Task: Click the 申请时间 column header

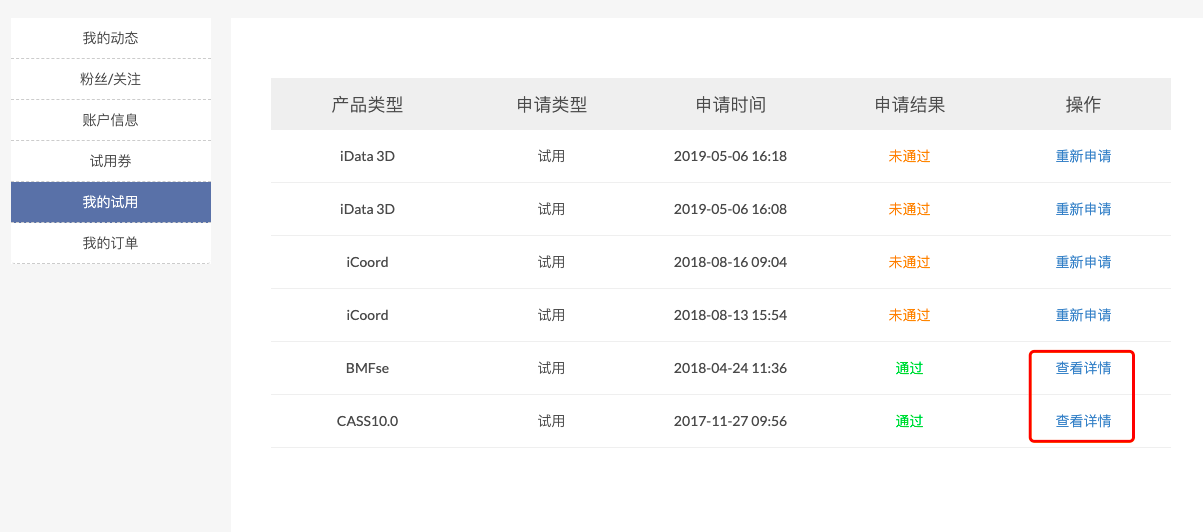Action: pos(730,105)
